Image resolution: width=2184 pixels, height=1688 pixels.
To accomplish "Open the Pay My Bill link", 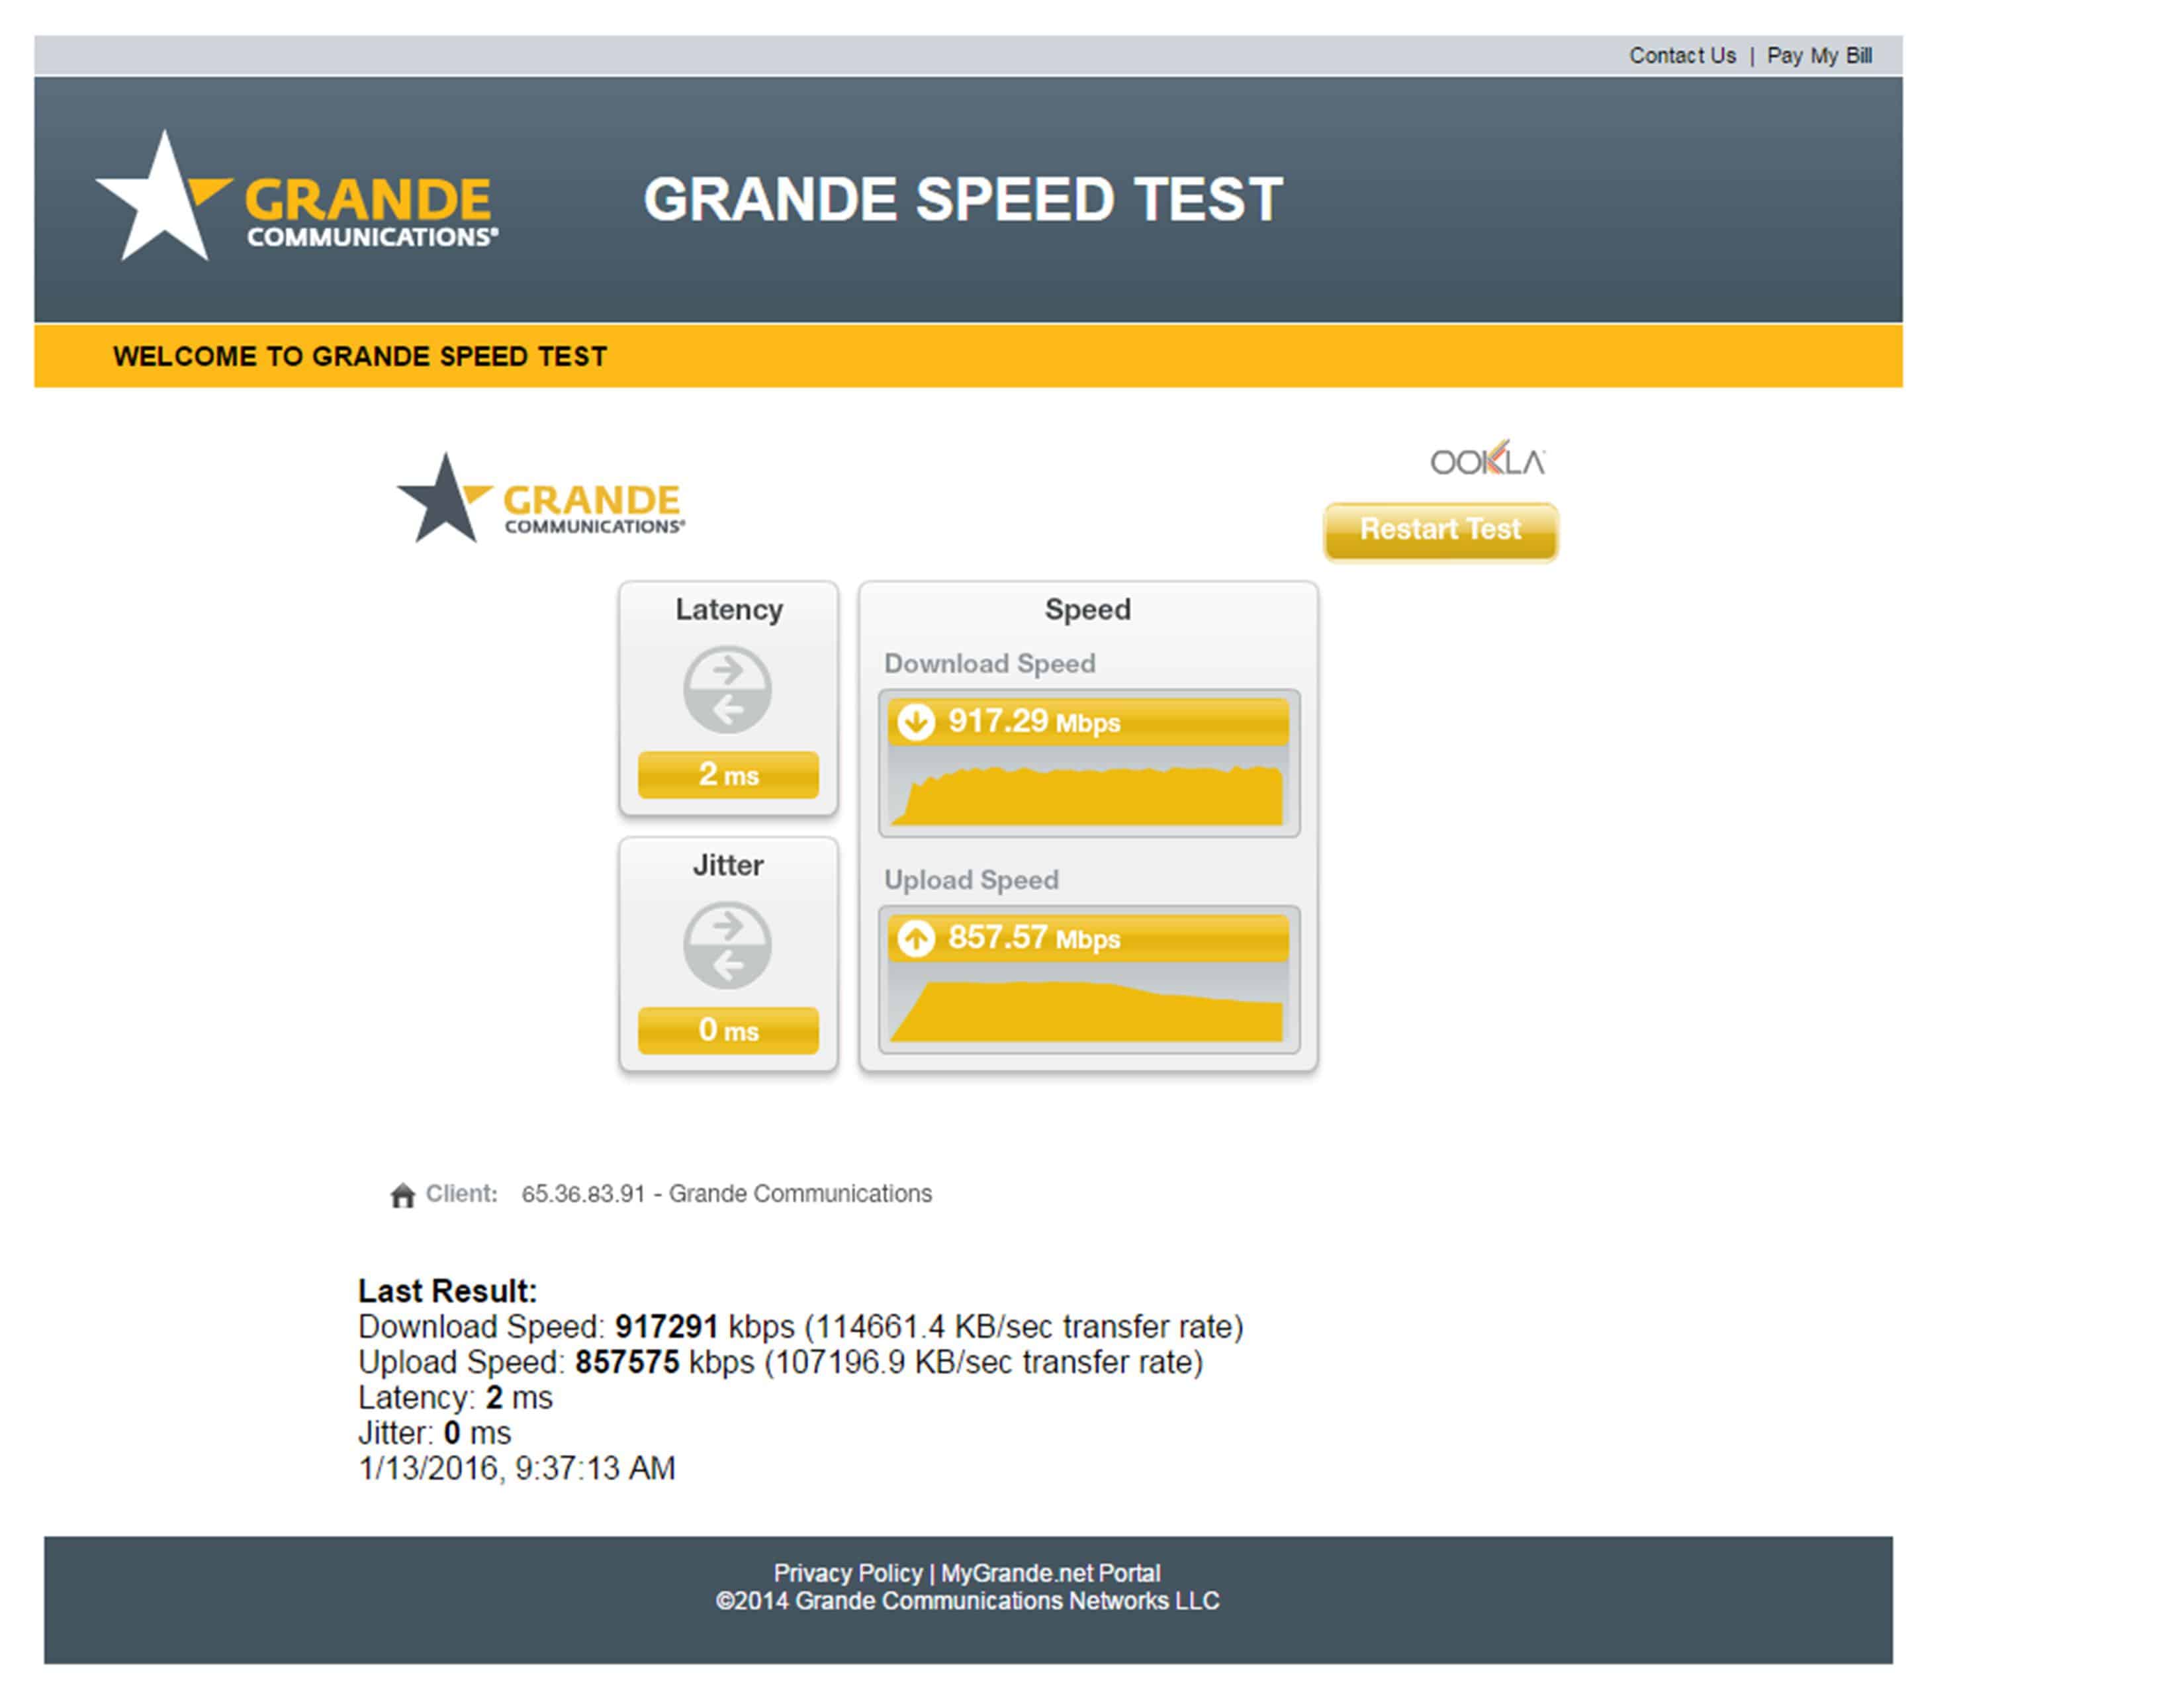I will pos(1819,56).
